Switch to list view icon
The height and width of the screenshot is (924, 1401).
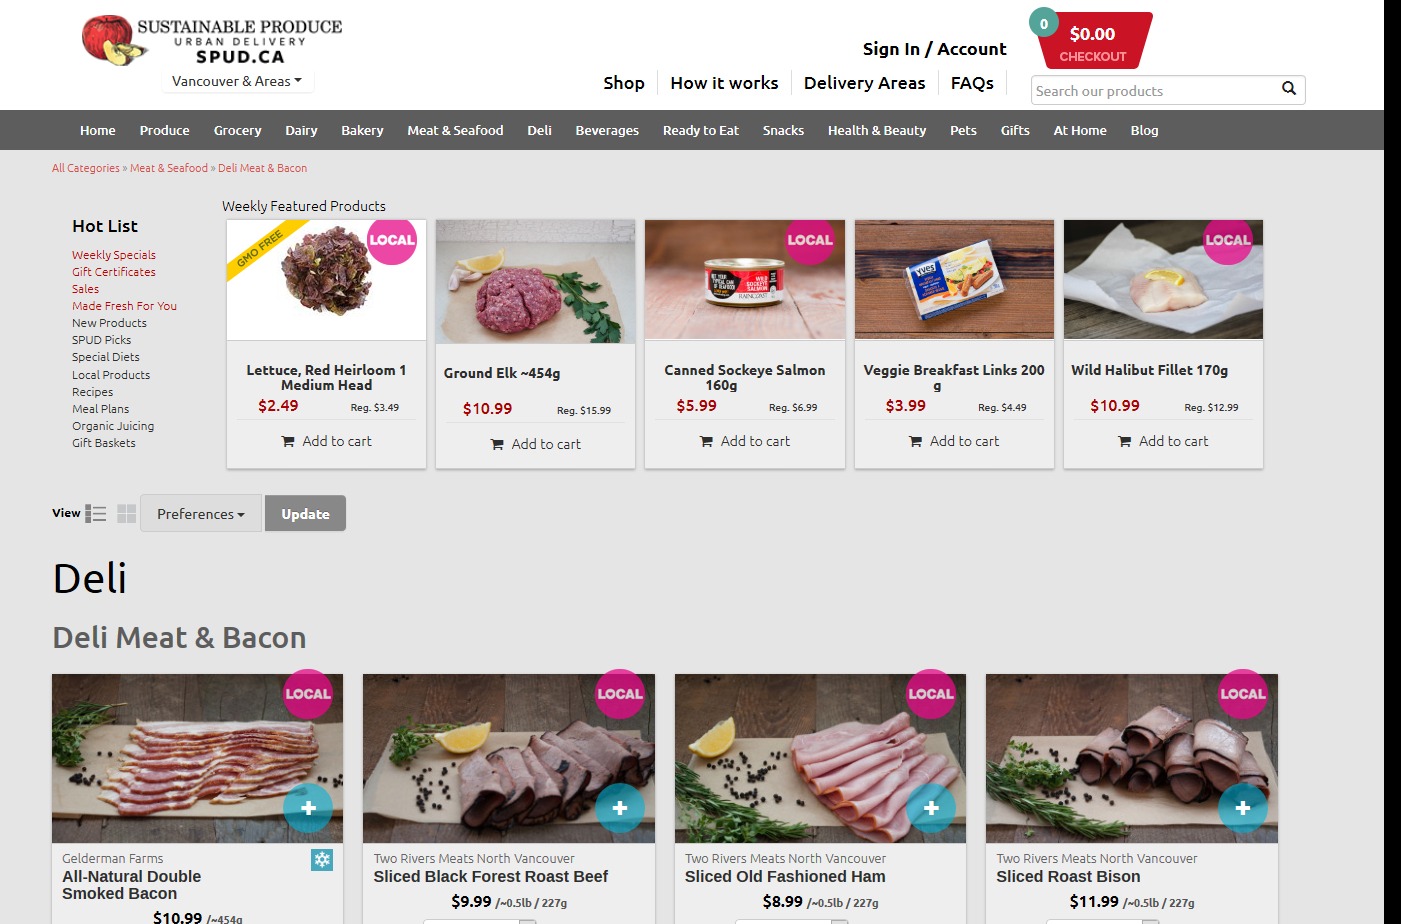[96, 513]
